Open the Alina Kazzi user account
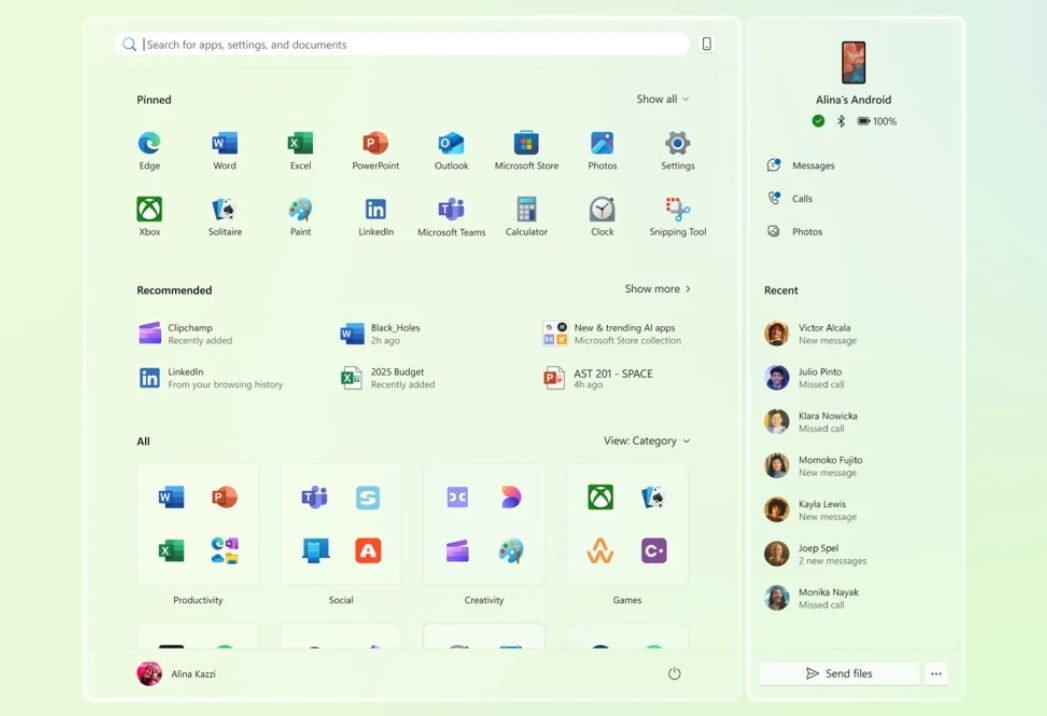Image resolution: width=1047 pixels, height=716 pixels. [x=176, y=673]
